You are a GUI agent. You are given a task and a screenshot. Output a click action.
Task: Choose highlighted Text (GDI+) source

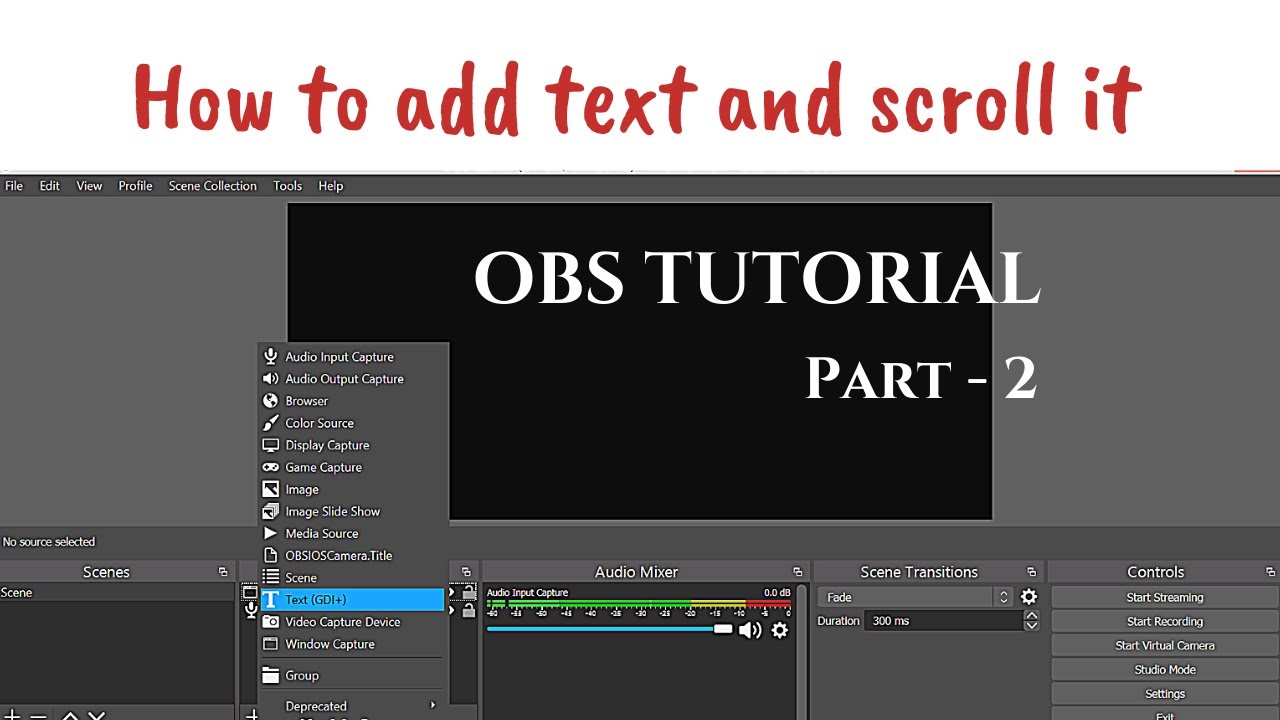coord(352,599)
